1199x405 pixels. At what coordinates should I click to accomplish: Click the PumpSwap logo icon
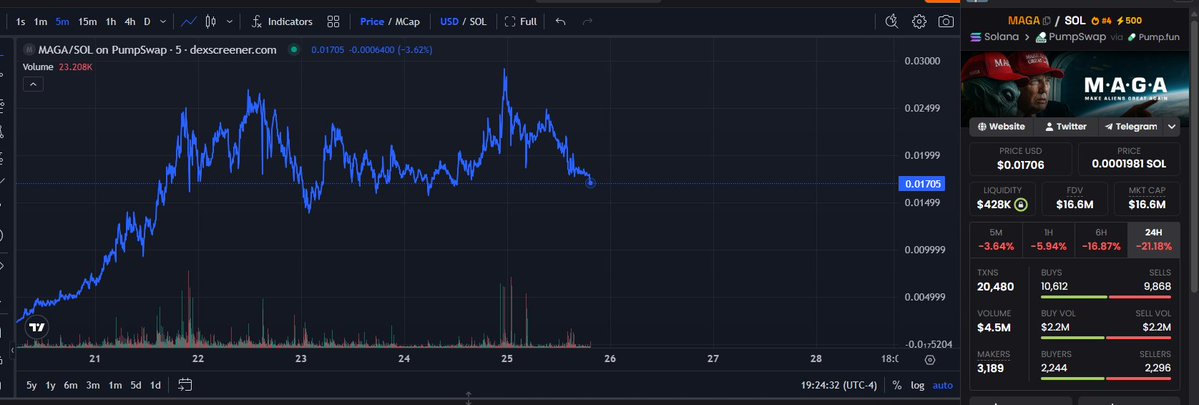1041,37
